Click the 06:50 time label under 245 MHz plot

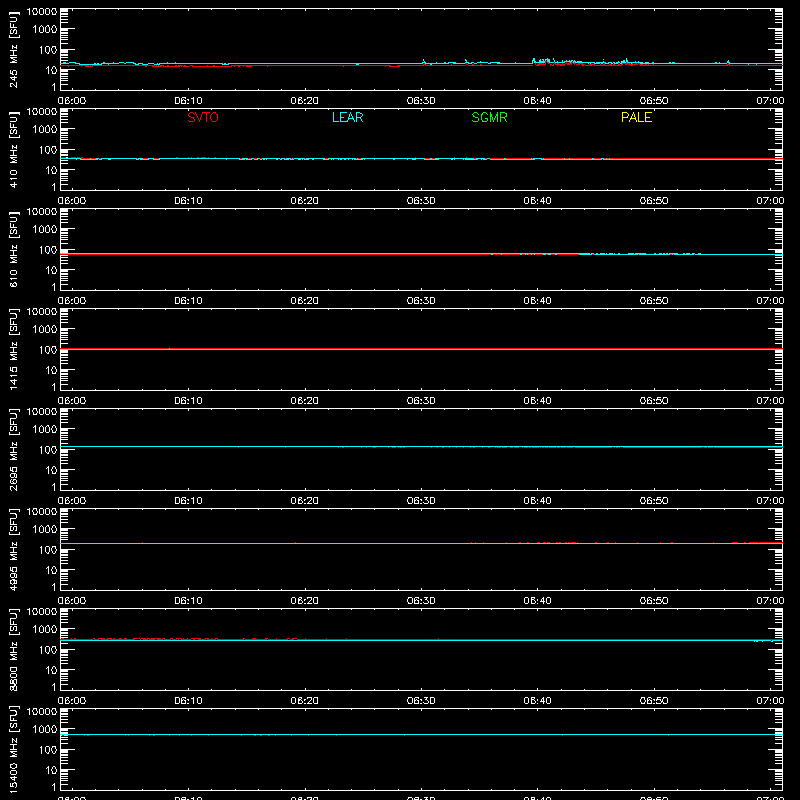click(654, 101)
